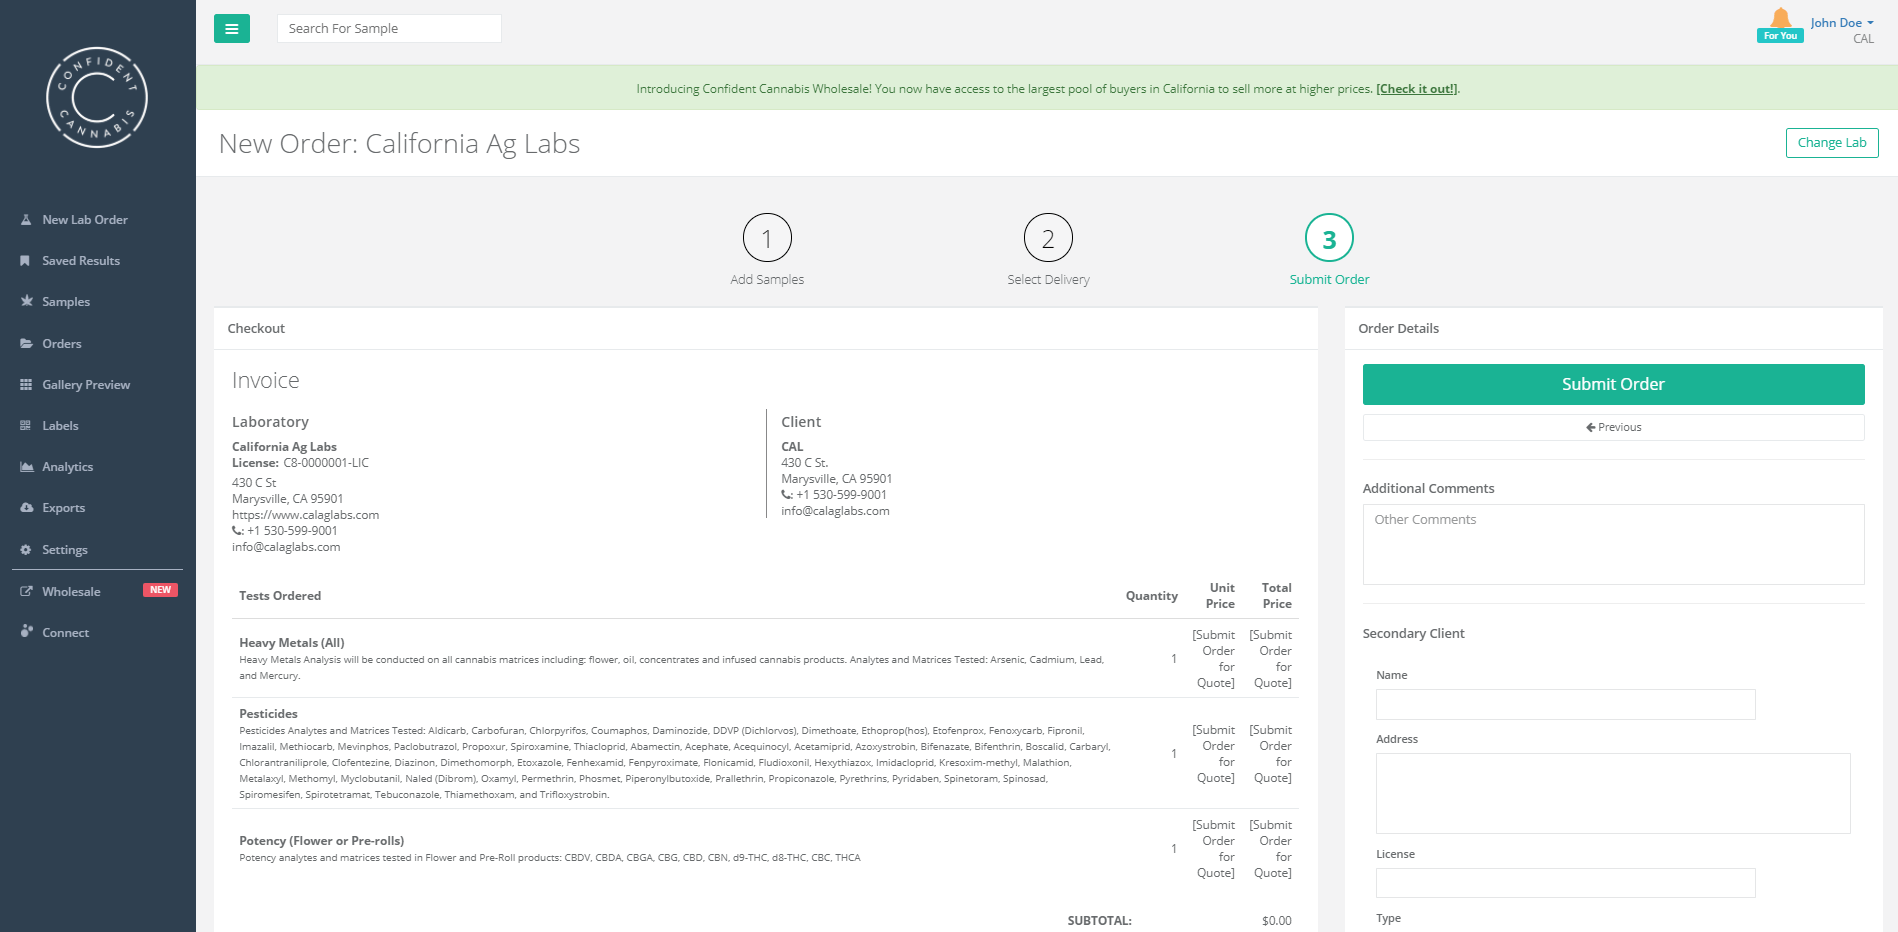Click the notification bell icon
Image resolution: width=1898 pixels, height=932 pixels.
tap(1781, 18)
